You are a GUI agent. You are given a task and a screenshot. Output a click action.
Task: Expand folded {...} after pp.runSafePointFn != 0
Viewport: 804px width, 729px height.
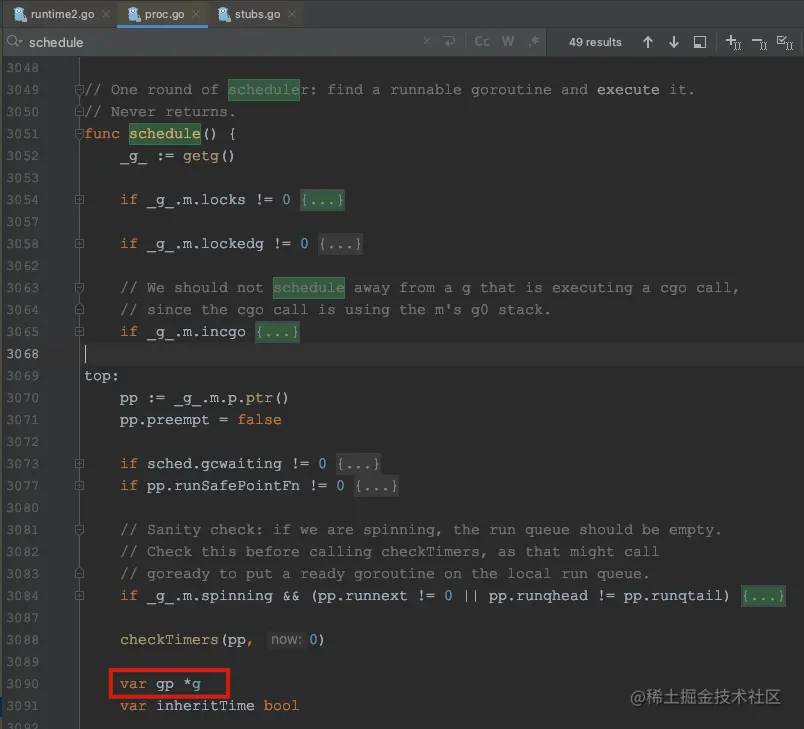point(376,485)
